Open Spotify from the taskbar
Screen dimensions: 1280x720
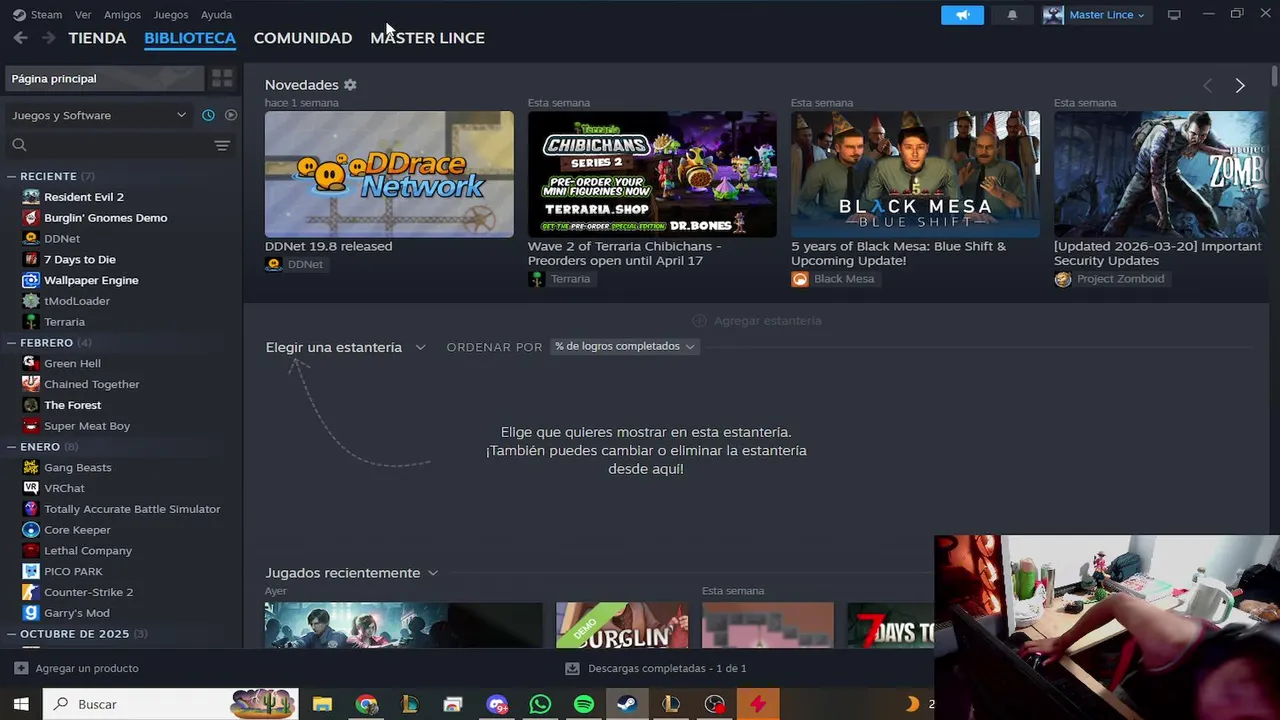coord(584,704)
